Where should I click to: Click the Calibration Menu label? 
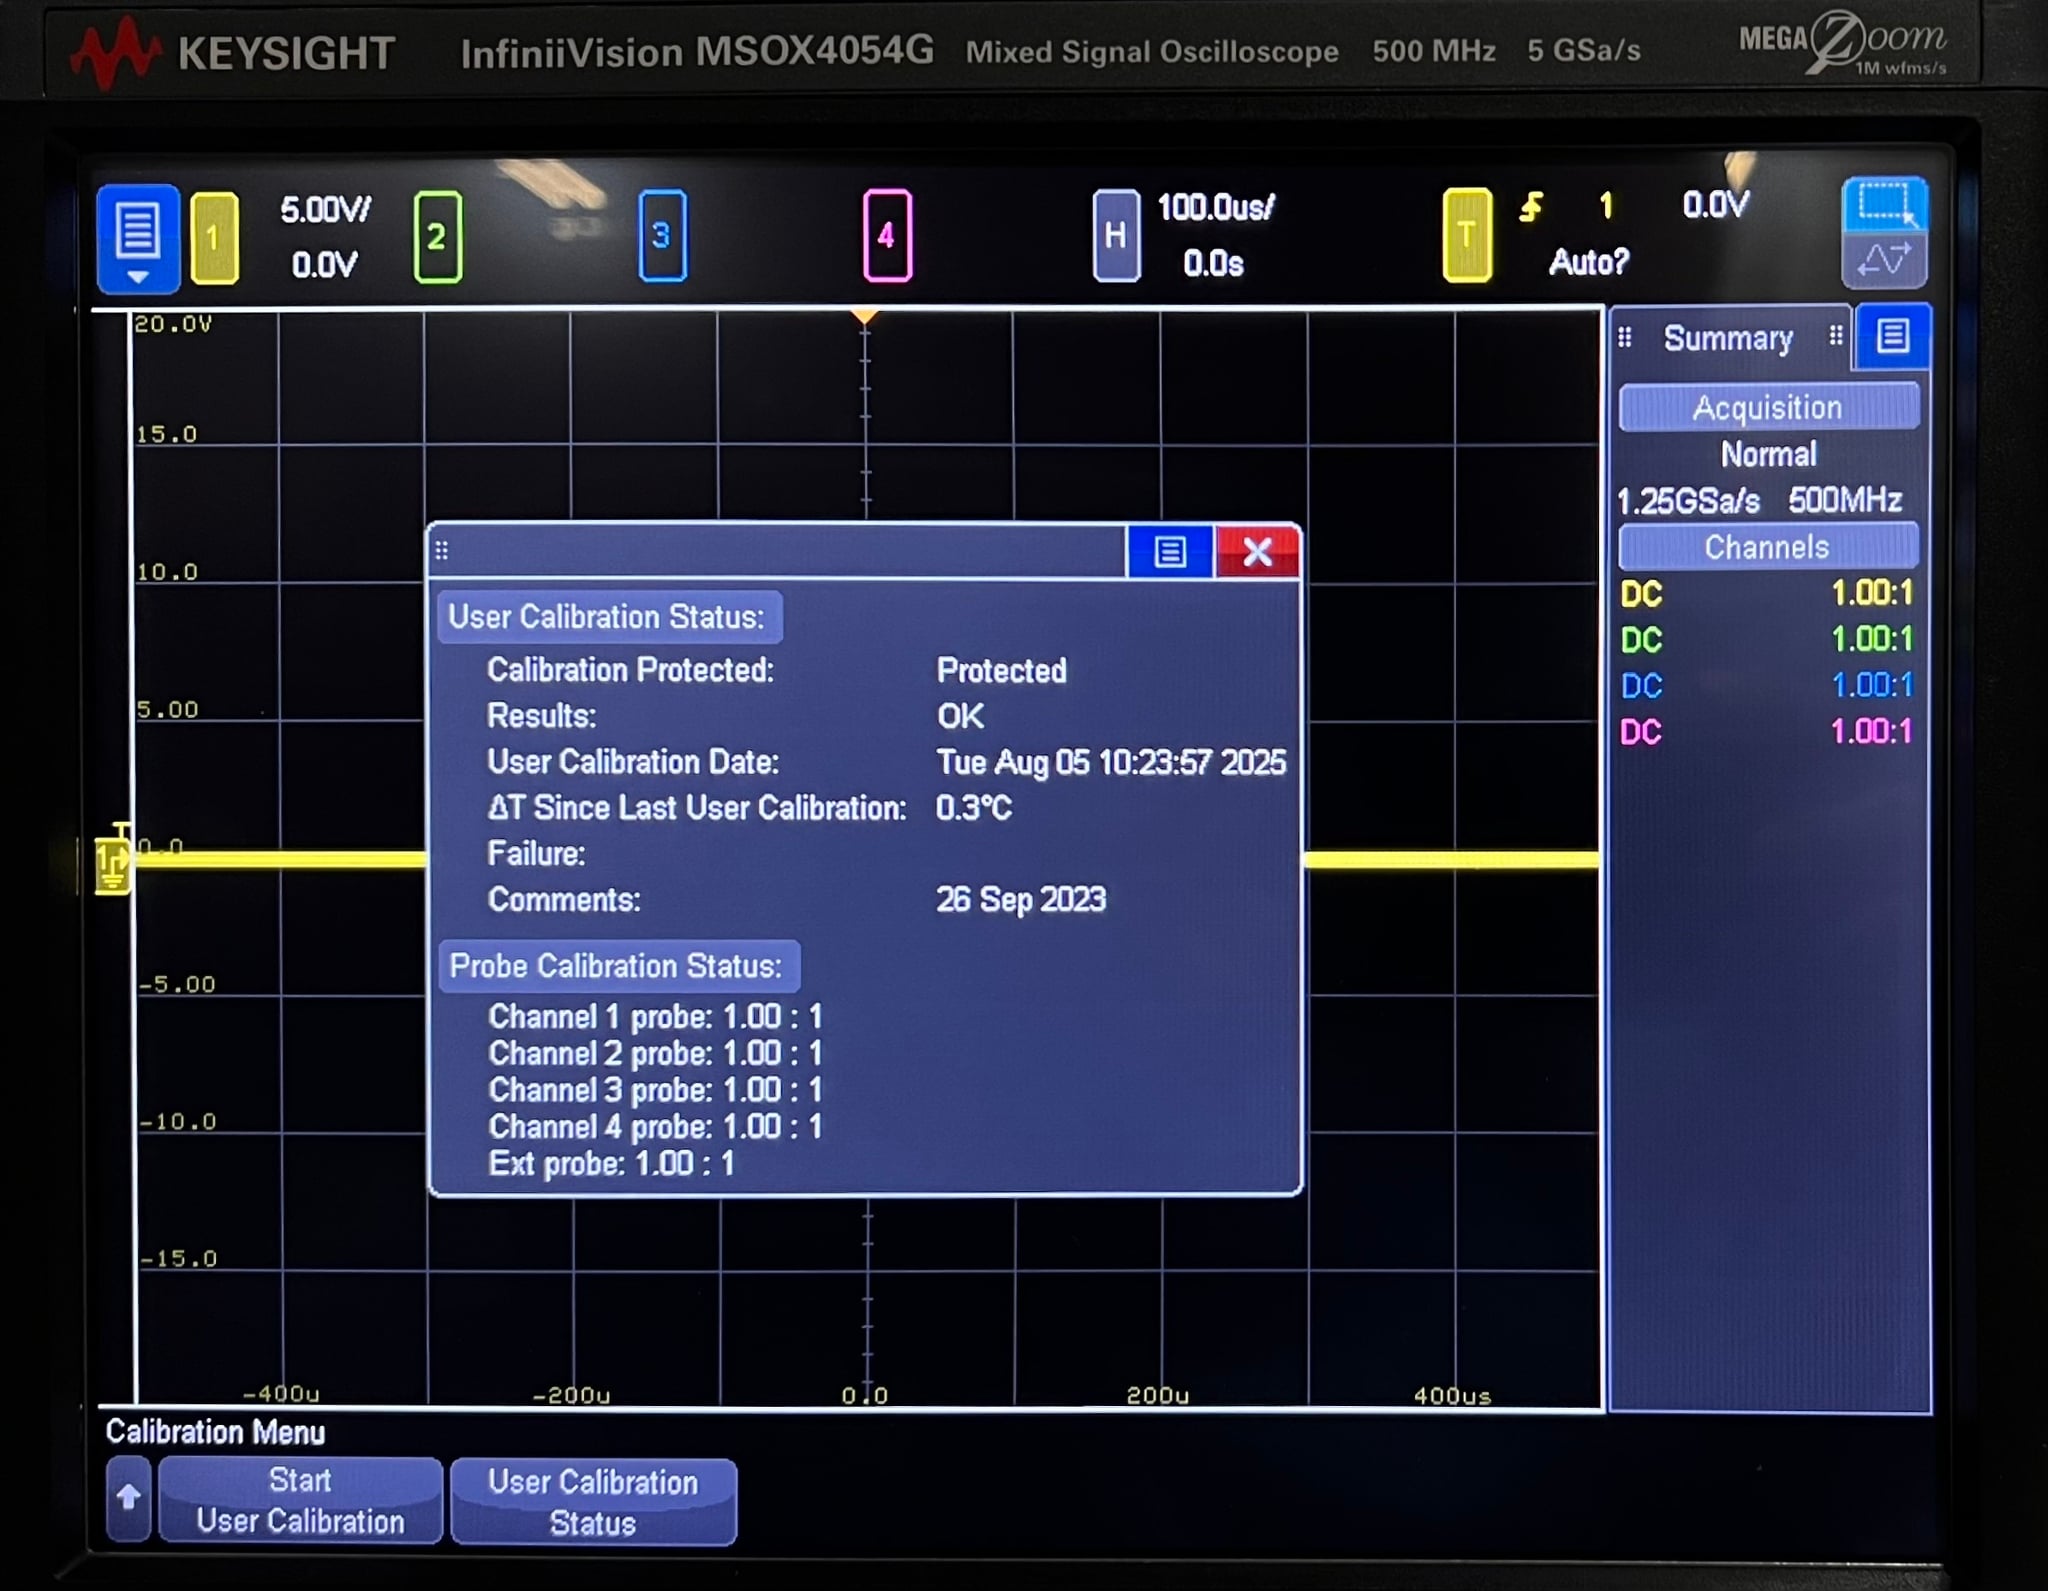point(216,1432)
